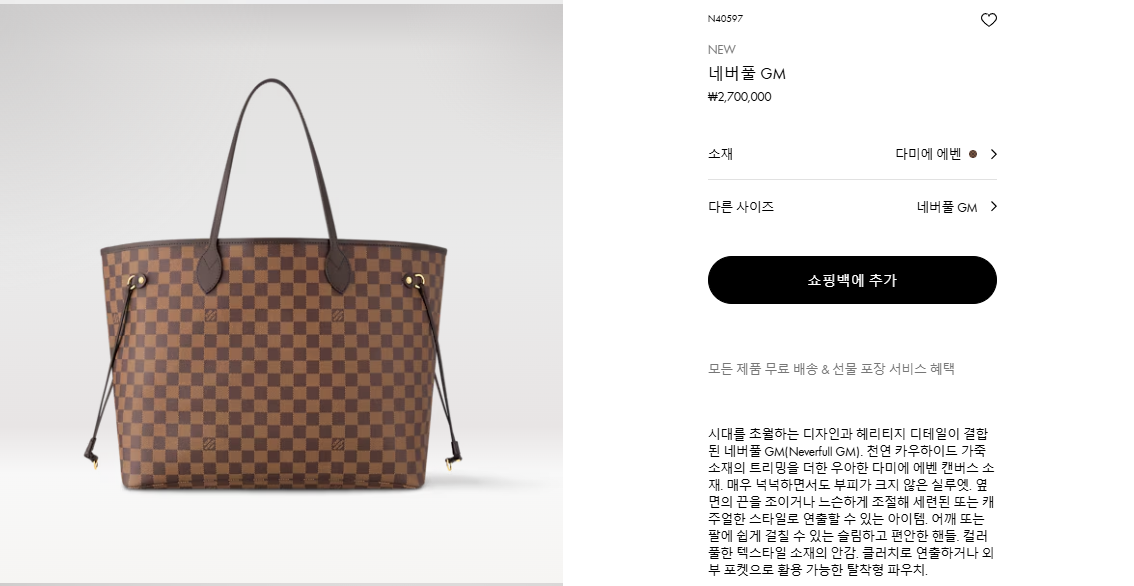Add the bag to wishlist via heart icon

point(988,20)
